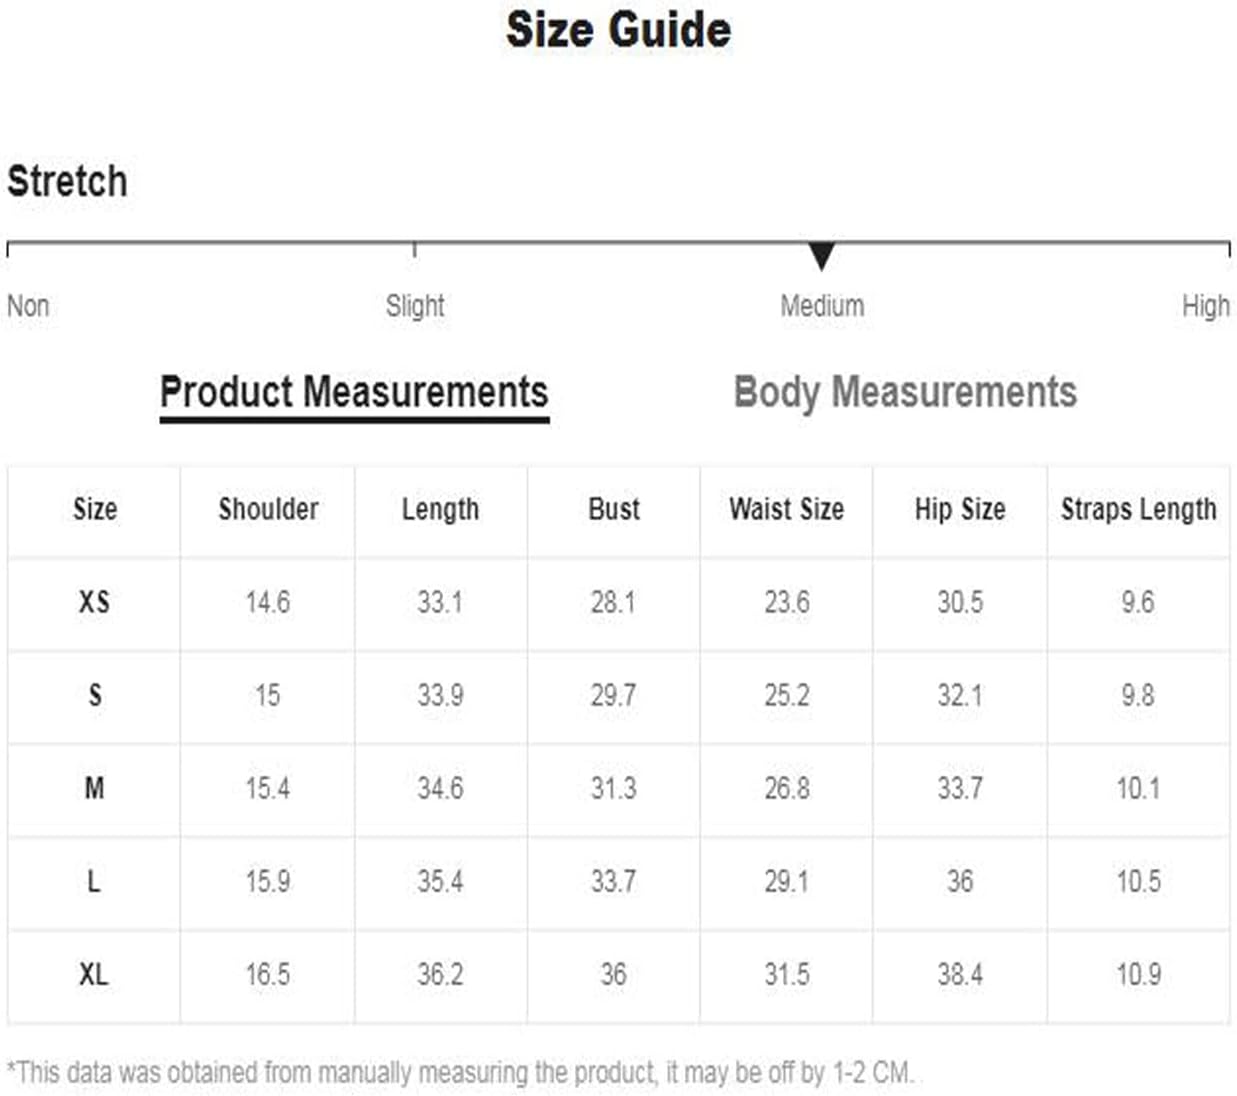
Task: Click the XL hip value 38.4
Action: click(960, 974)
